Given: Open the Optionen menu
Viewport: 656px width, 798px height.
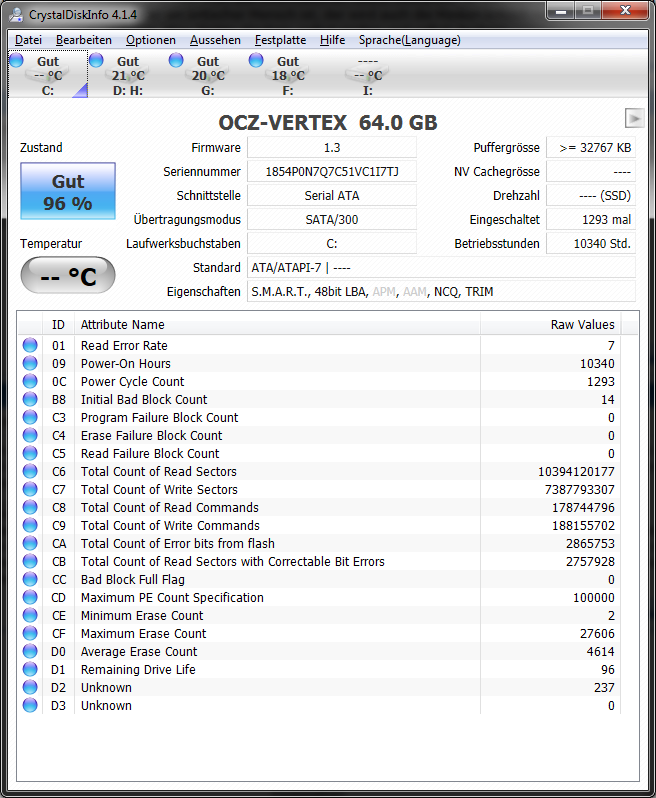Looking at the screenshot, I should pos(151,40).
